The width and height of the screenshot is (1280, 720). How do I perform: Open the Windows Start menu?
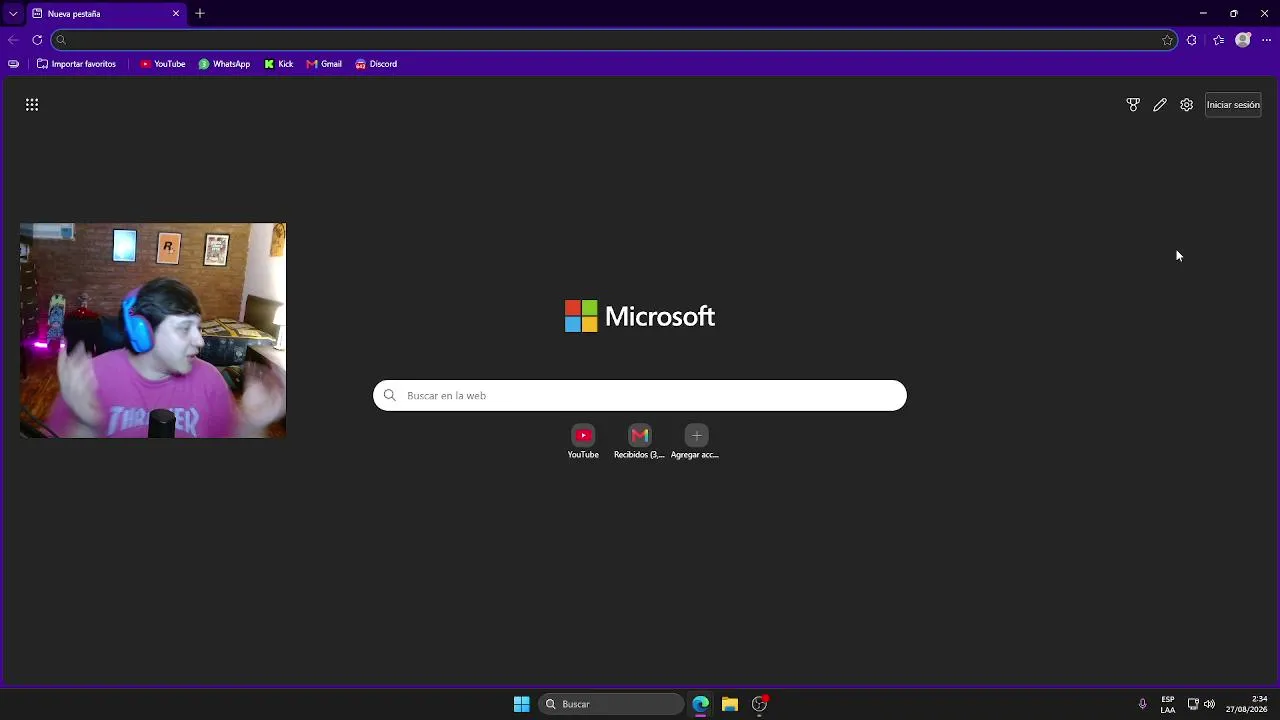tap(522, 704)
